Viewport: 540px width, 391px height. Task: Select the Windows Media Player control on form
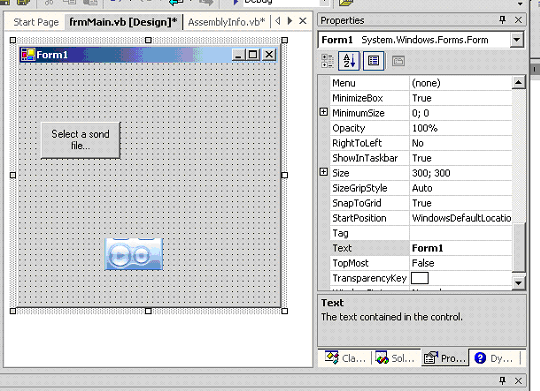(x=134, y=254)
